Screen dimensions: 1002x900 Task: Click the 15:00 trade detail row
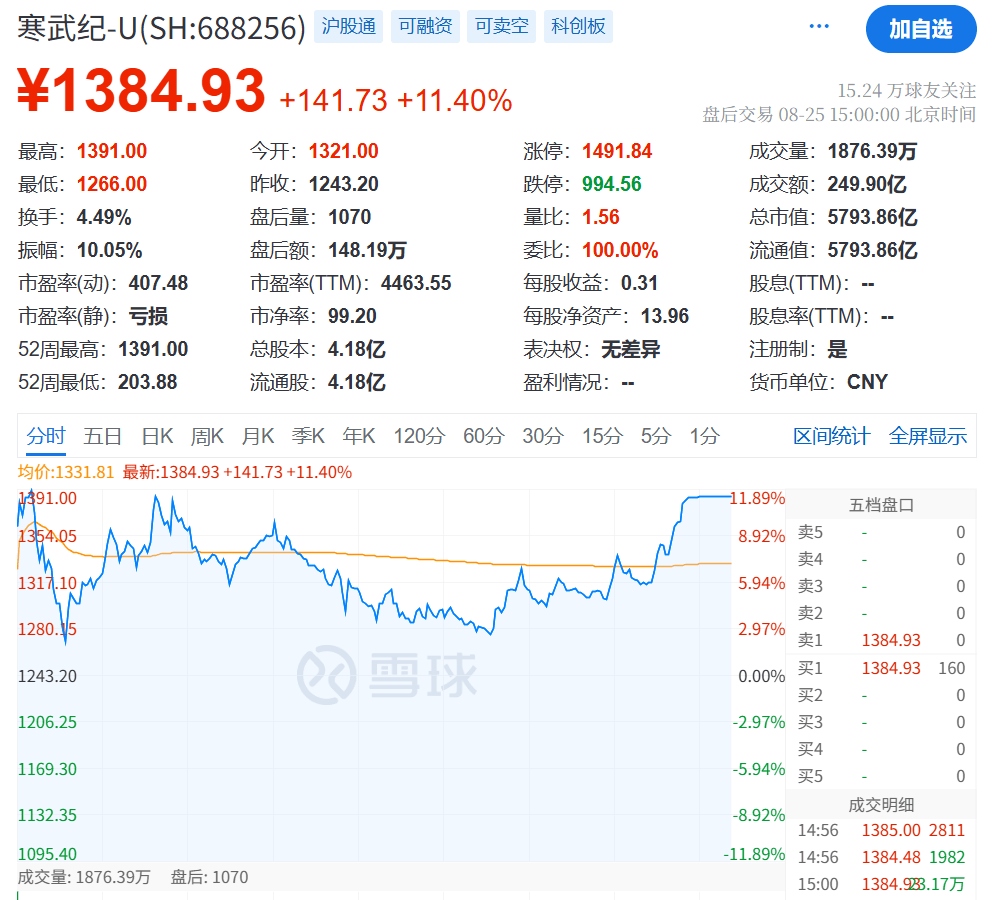[x=881, y=885]
